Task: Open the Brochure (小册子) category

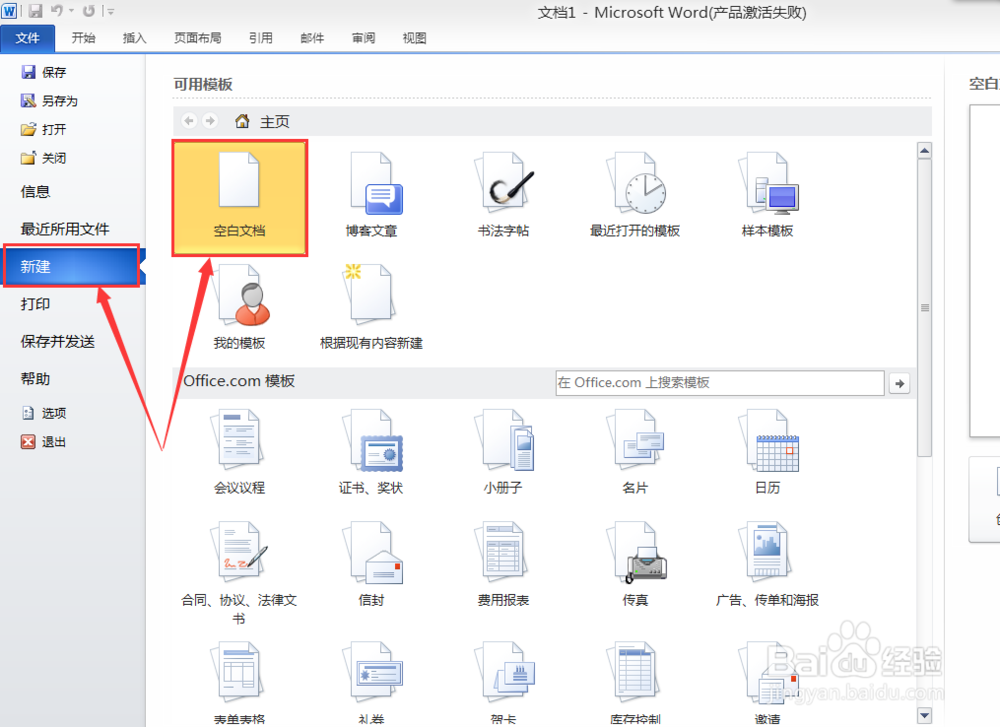Action: click(503, 453)
